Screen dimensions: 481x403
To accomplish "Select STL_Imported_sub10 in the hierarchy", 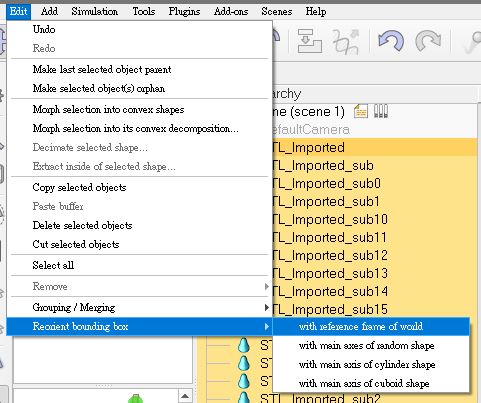I will point(330,219).
